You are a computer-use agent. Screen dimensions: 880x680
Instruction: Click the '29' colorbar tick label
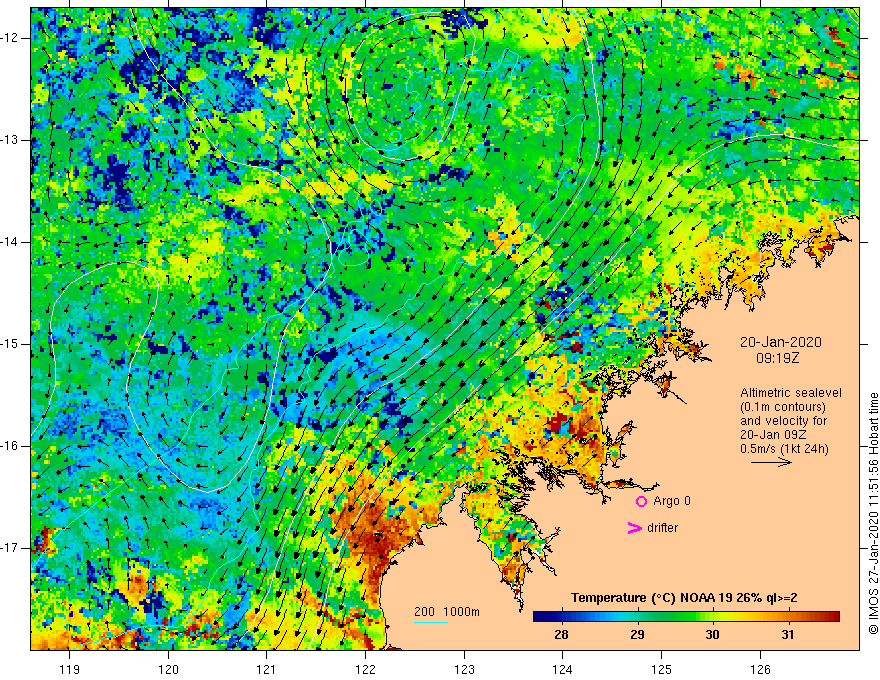coord(637,635)
